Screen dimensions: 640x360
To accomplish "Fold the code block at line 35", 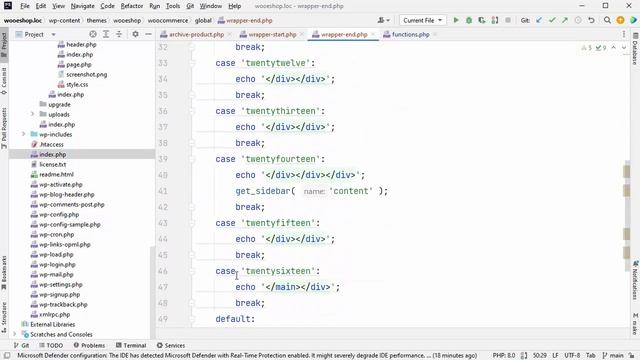I will [x=192, y=95].
